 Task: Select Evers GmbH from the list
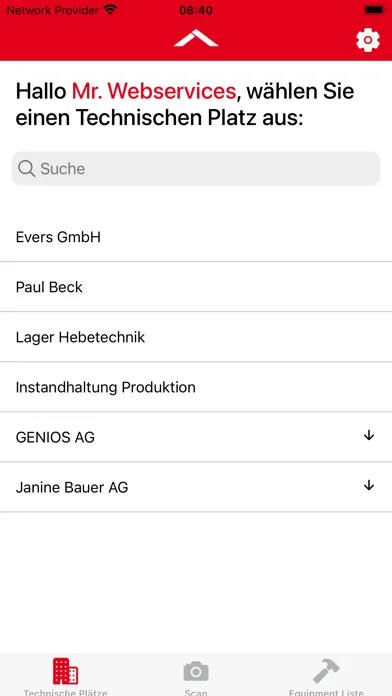196,237
